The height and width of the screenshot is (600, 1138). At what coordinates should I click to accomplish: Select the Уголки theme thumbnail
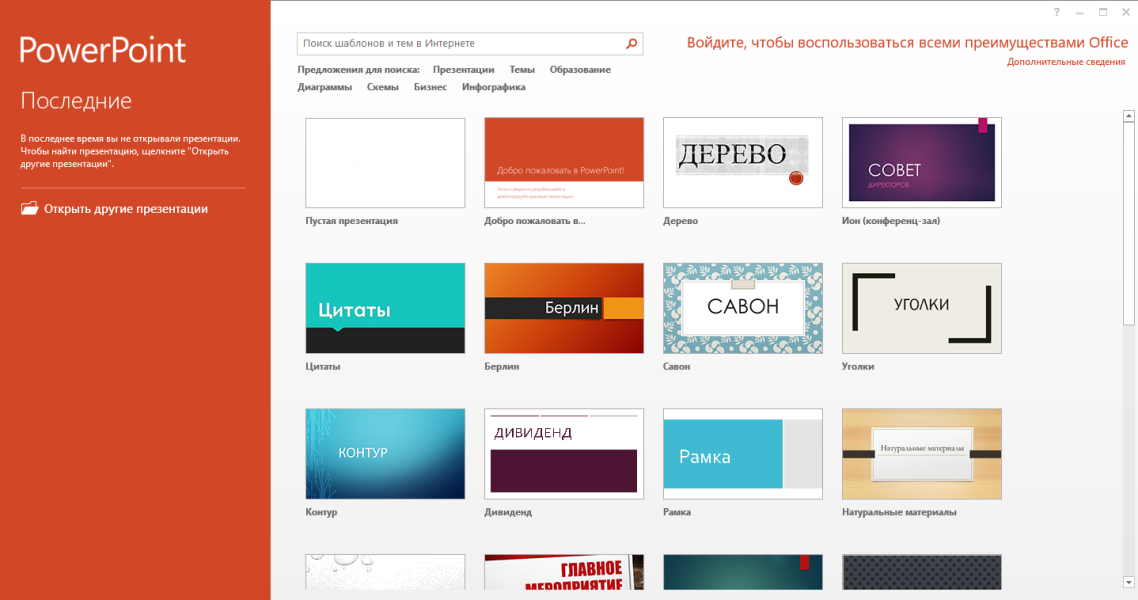922,308
